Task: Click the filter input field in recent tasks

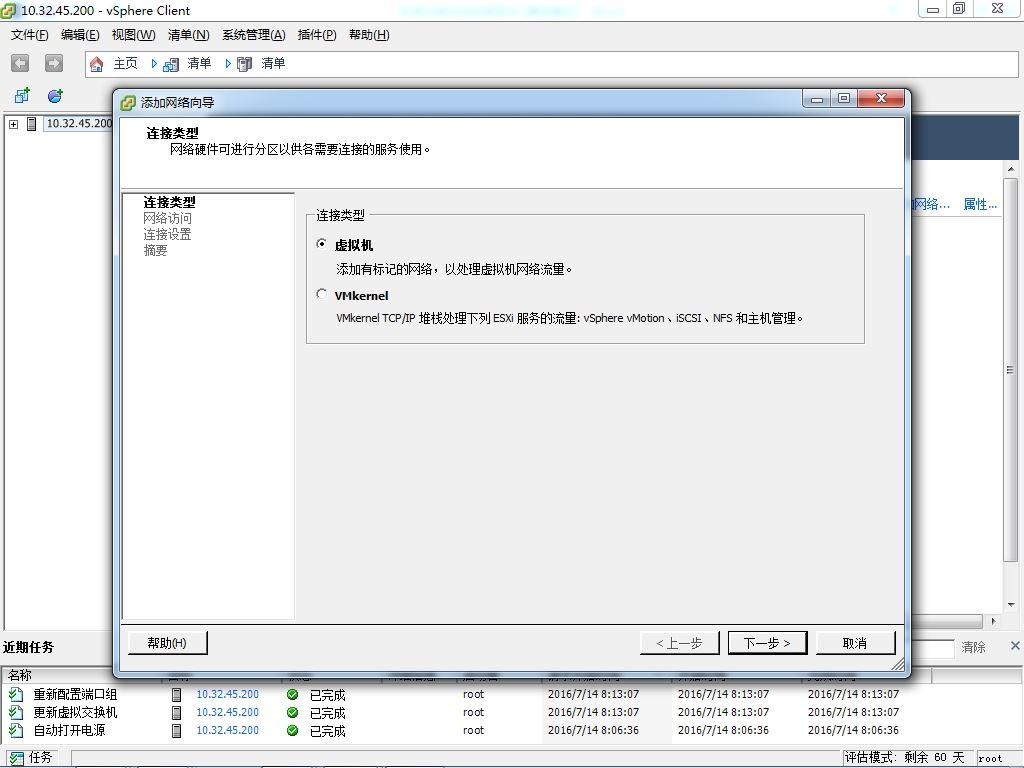Action: [x=933, y=648]
